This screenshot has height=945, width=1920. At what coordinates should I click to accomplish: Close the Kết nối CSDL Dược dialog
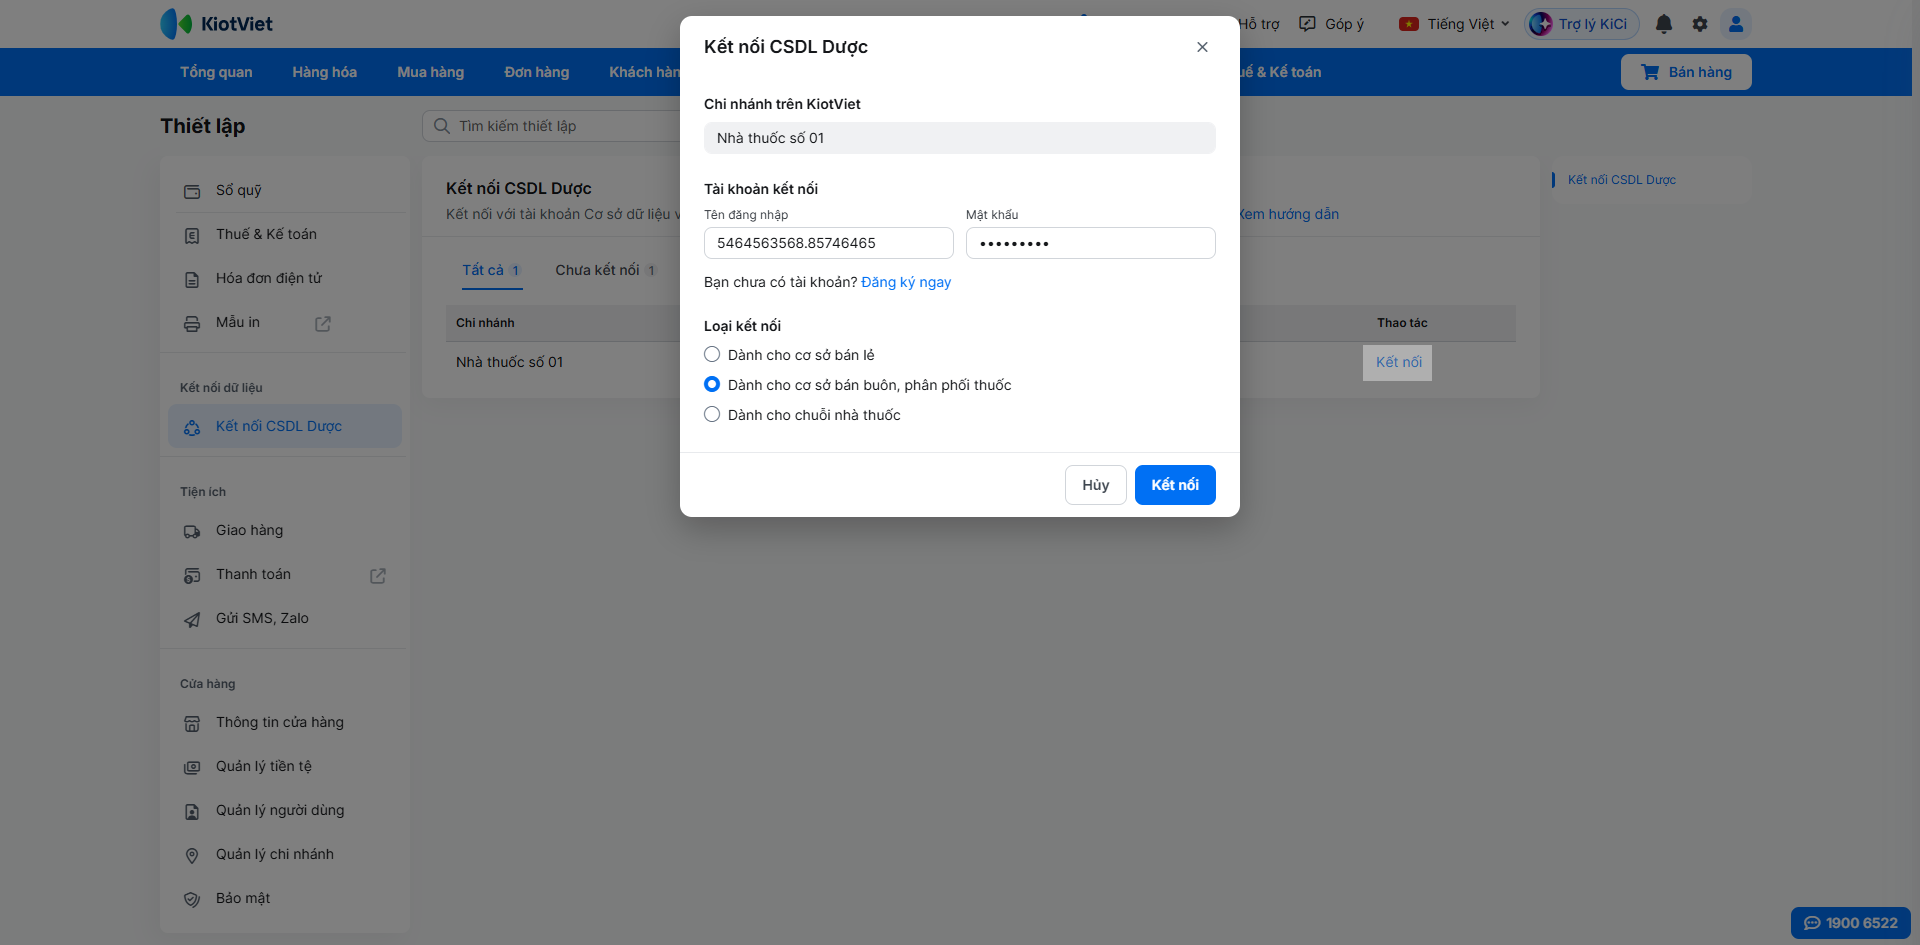(x=1202, y=47)
